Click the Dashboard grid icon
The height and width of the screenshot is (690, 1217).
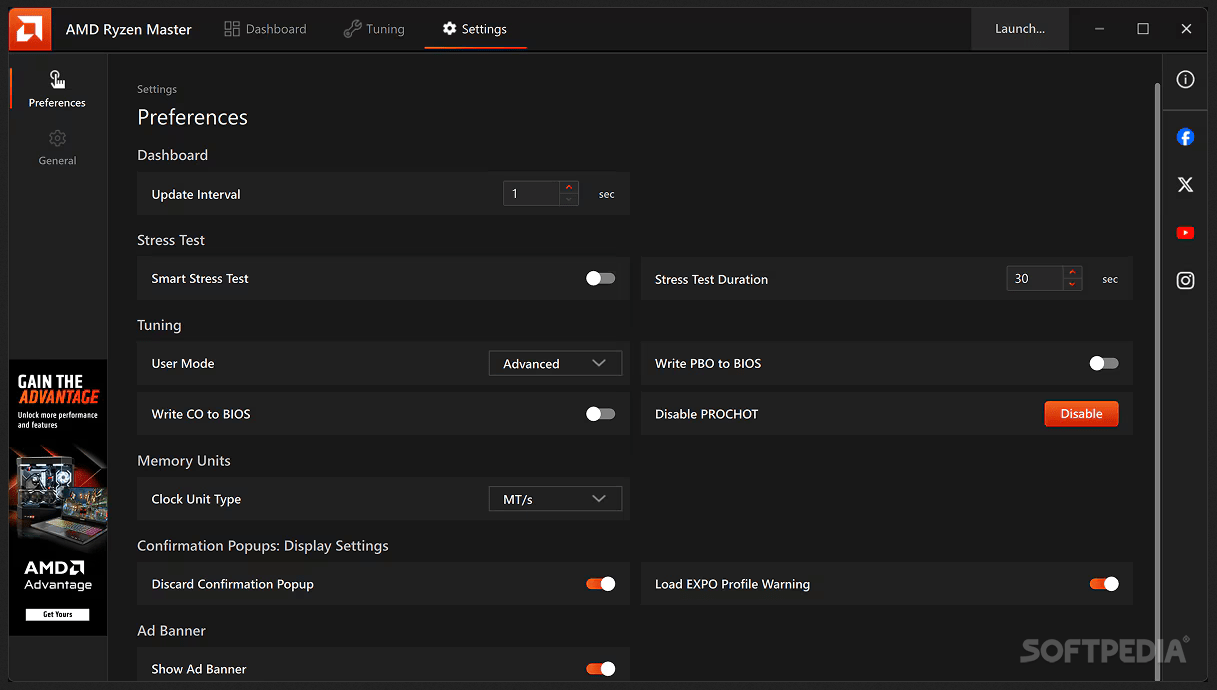(232, 29)
